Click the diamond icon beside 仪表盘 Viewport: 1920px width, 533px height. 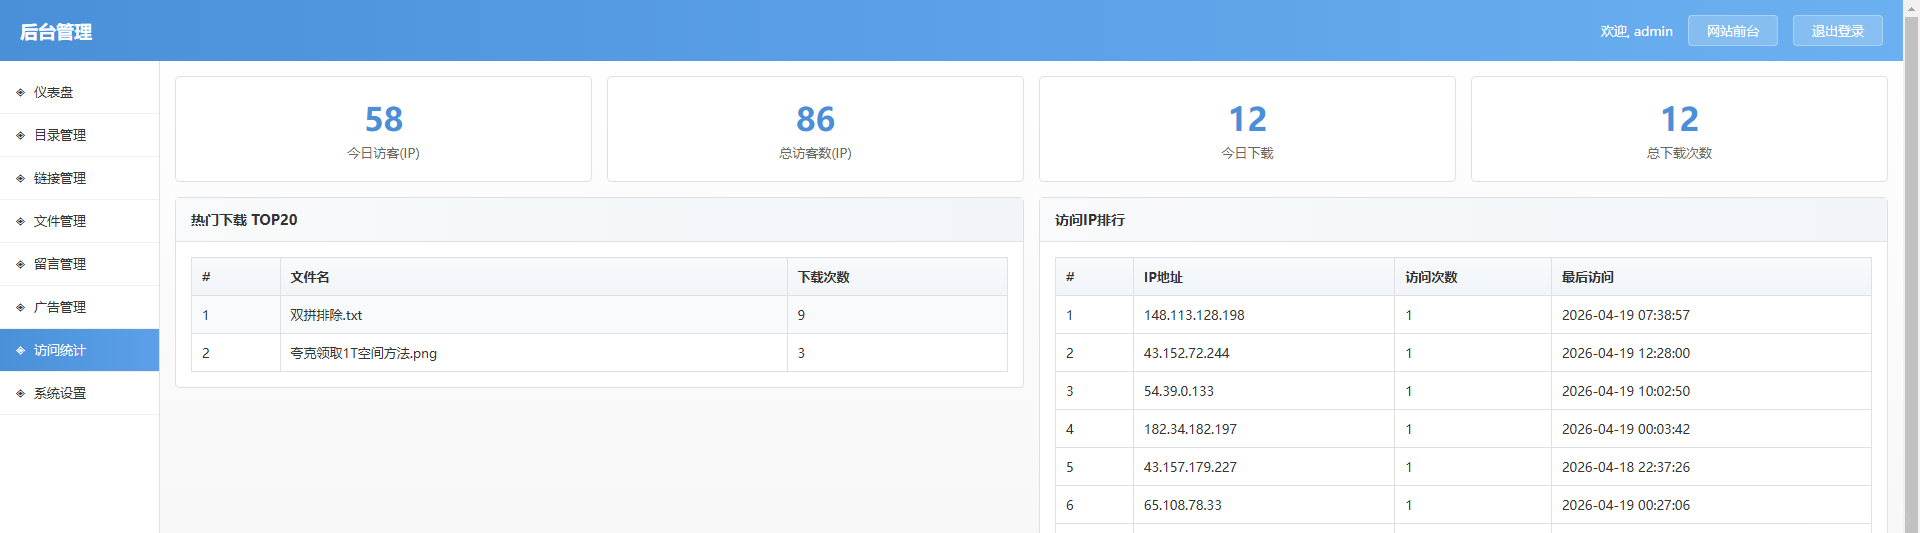[x=20, y=93]
